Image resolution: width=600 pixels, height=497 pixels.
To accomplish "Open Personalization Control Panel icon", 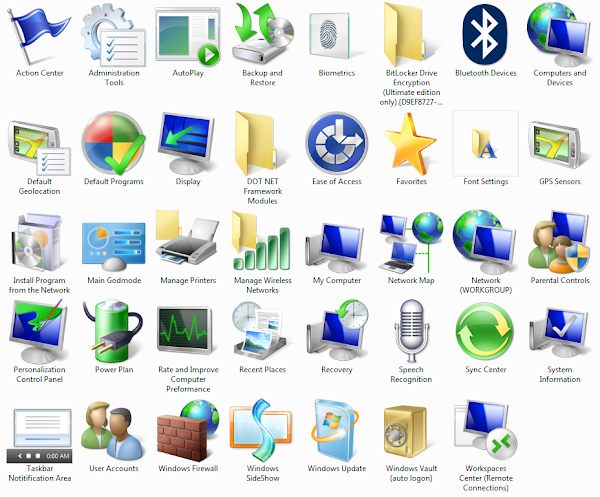I will tap(38, 331).
